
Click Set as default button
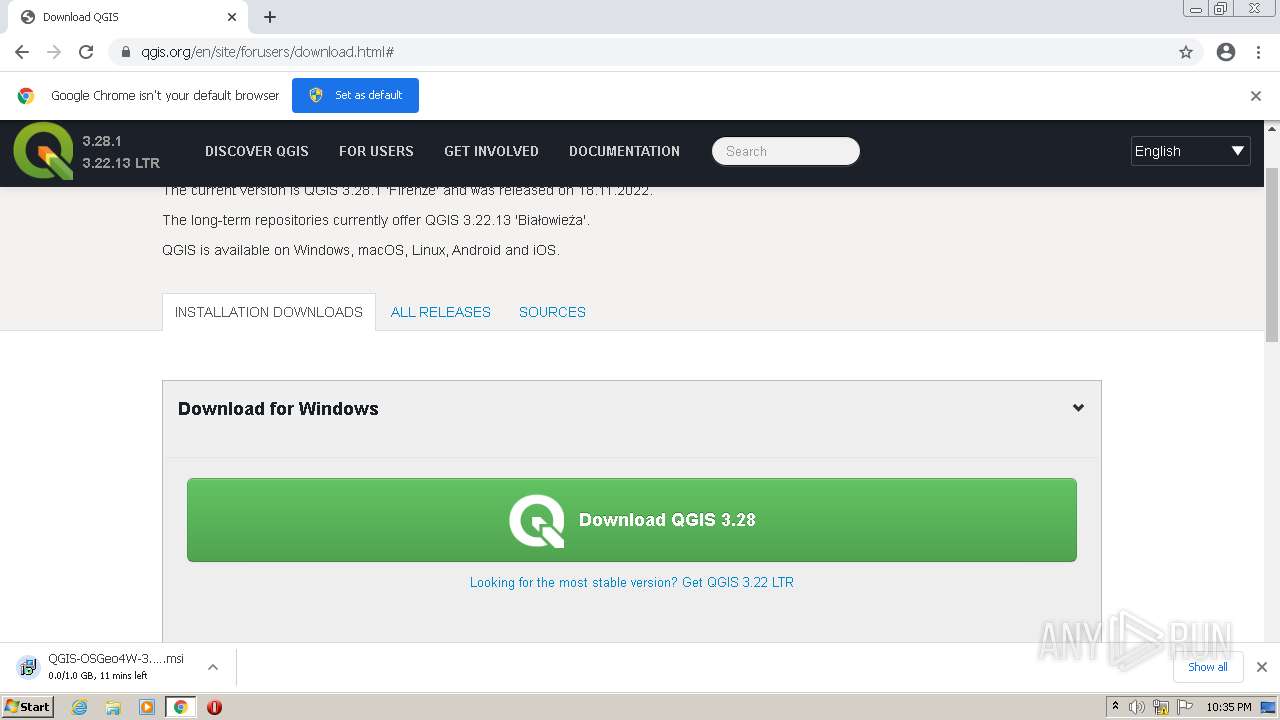(x=355, y=95)
